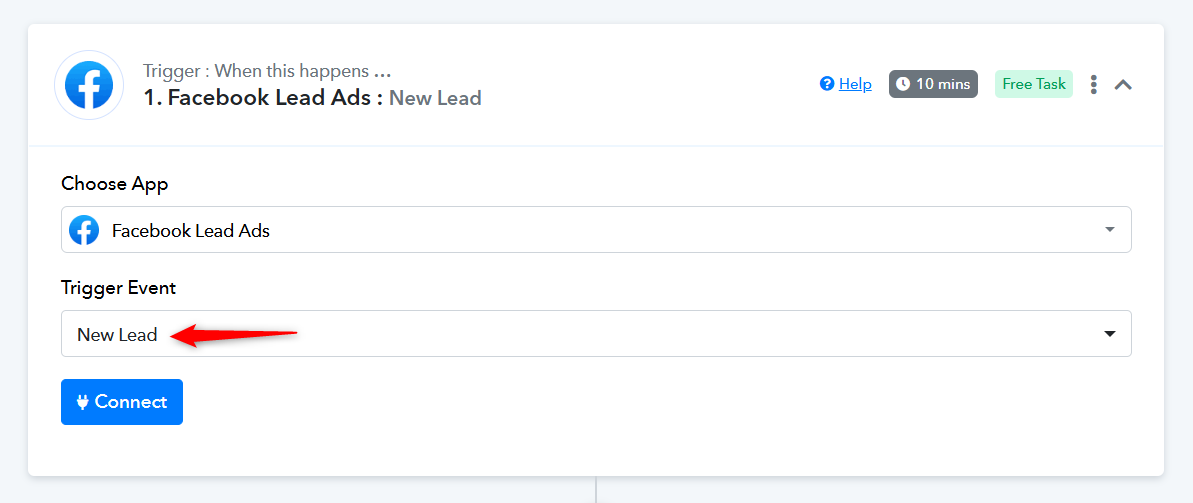Screen dimensions: 1193x503
Task: Select the New Lead trigger event value
Action: [x=117, y=334]
